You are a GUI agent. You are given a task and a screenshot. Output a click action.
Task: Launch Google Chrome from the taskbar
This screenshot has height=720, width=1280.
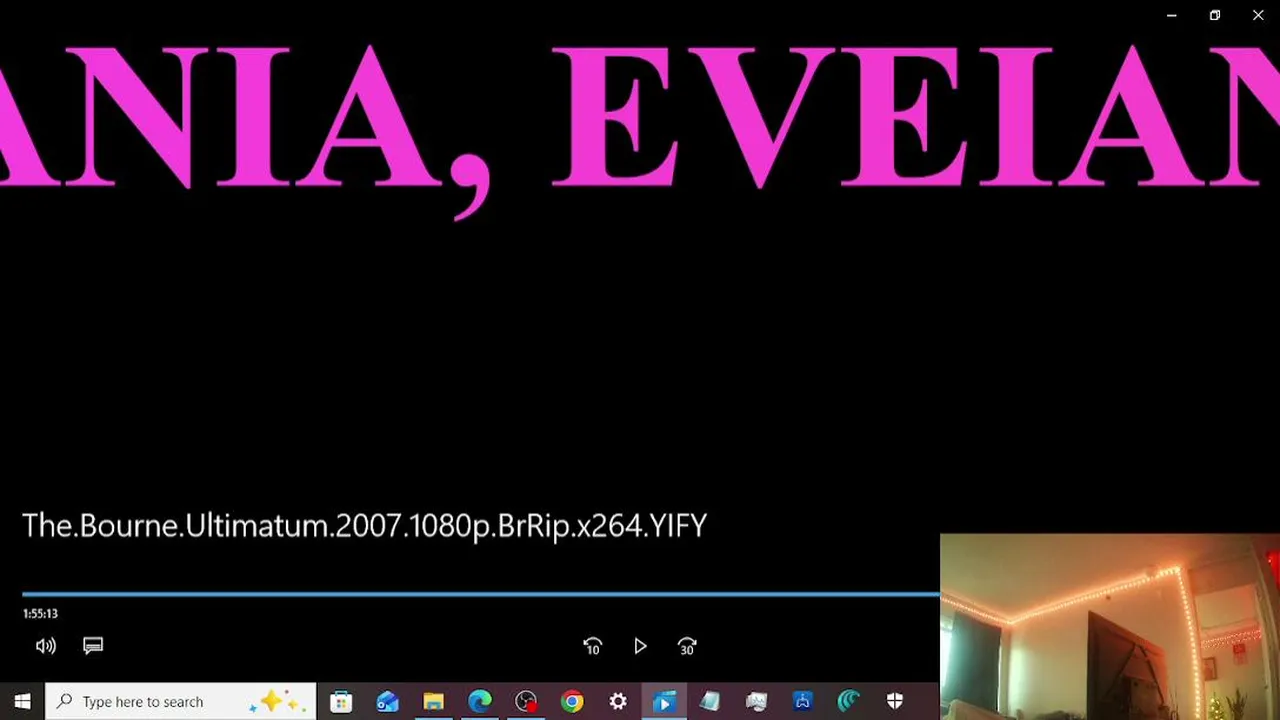(572, 702)
